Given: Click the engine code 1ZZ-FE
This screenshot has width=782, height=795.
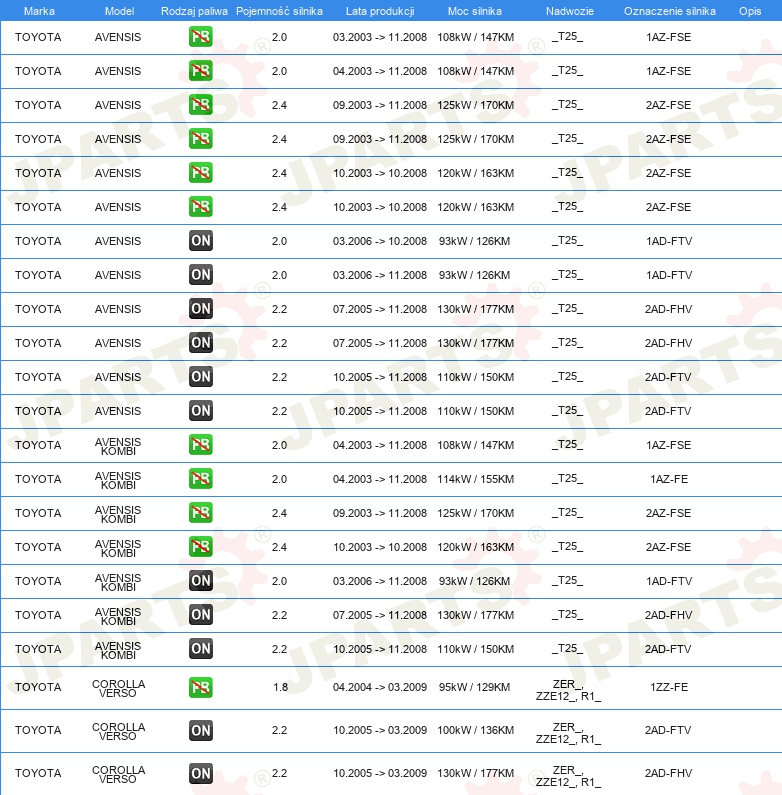Looking at the screenshot, I should click(669, 687).
